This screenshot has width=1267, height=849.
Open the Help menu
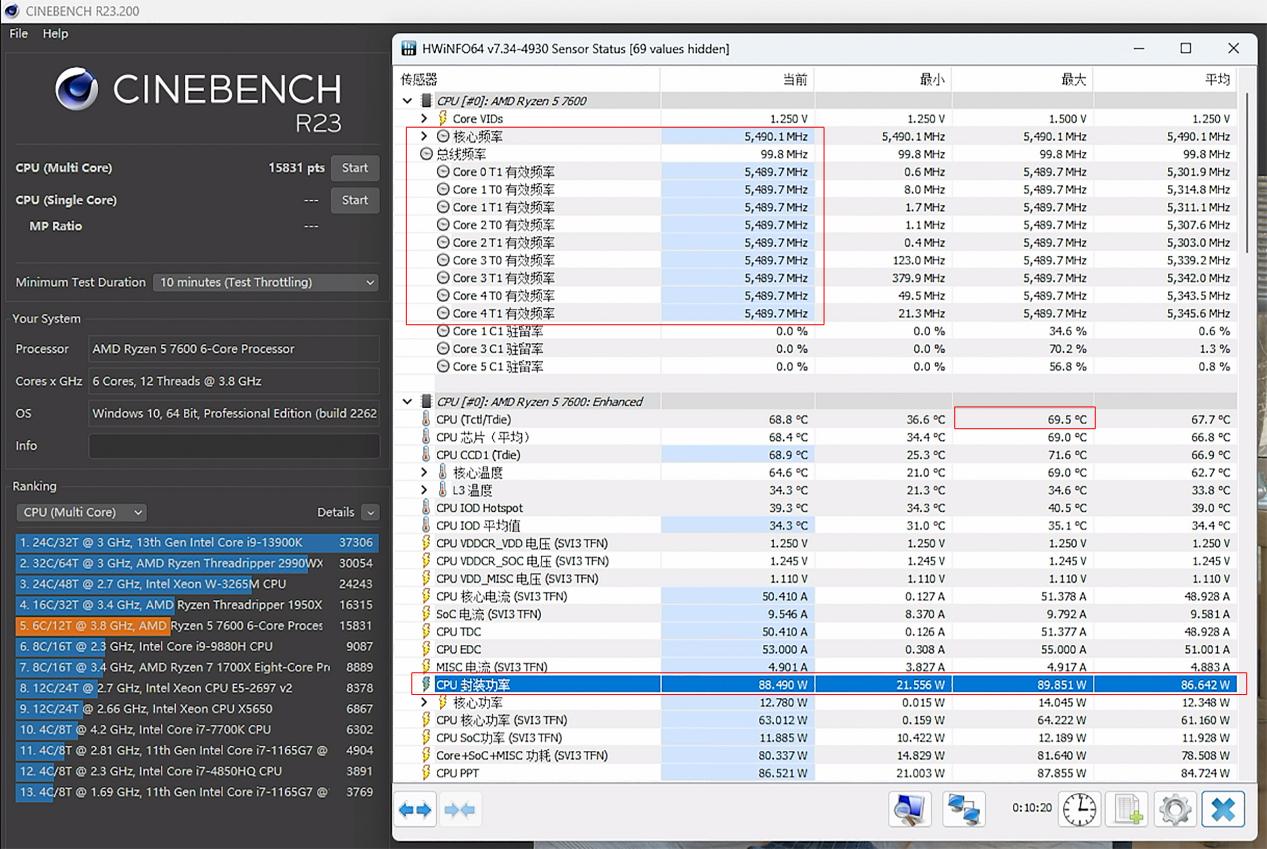pos(55,33)
